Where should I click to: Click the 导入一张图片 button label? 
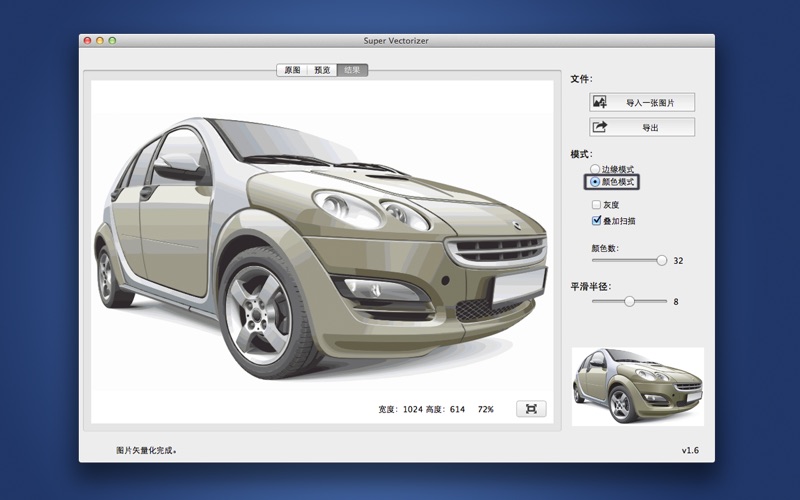pyautogui.click(x=650, y=102)
